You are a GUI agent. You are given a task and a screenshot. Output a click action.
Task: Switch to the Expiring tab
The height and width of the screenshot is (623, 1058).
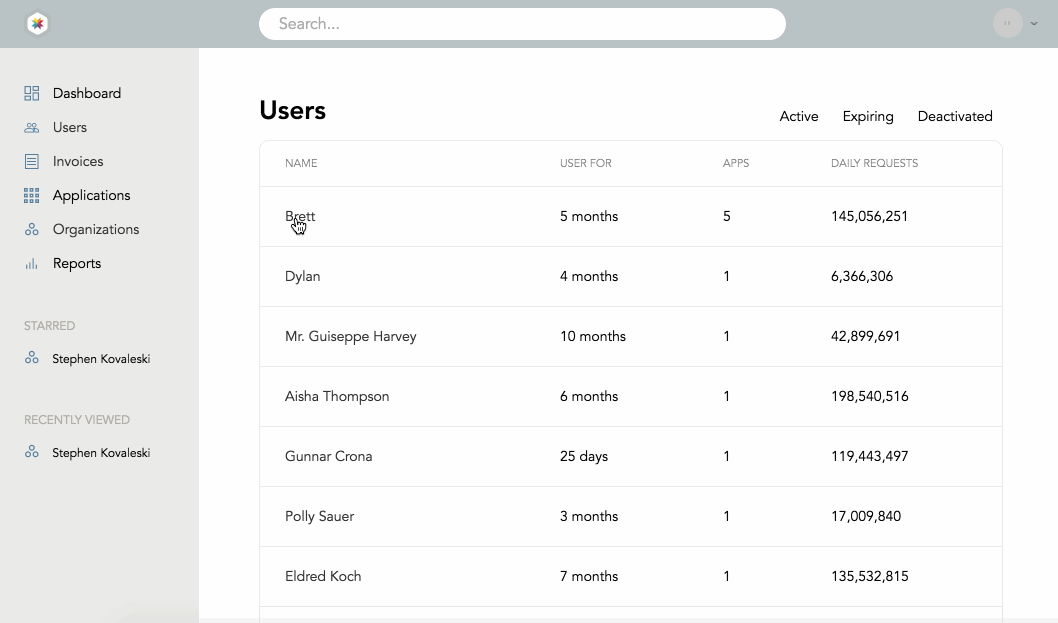(867, 116)
